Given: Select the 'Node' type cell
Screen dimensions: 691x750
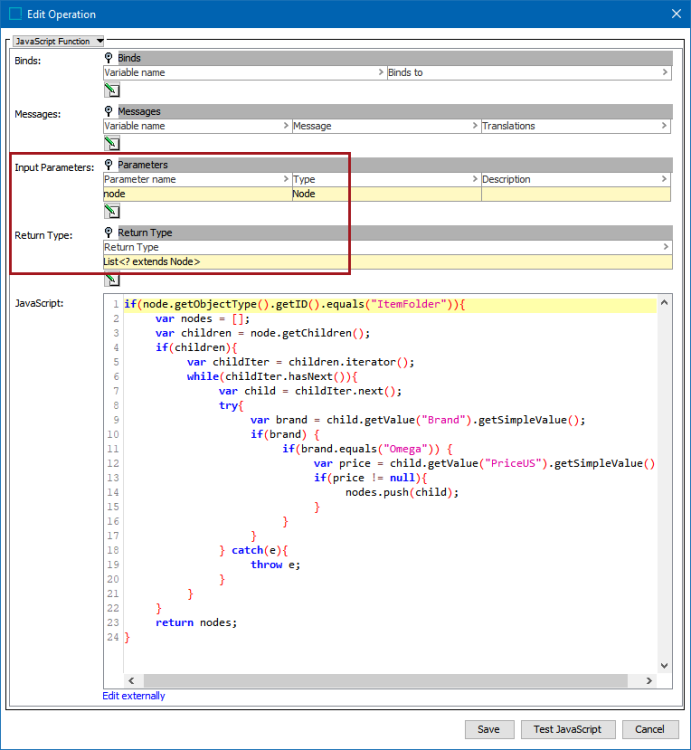Looking at the screenshot, I should coord(386,194).
